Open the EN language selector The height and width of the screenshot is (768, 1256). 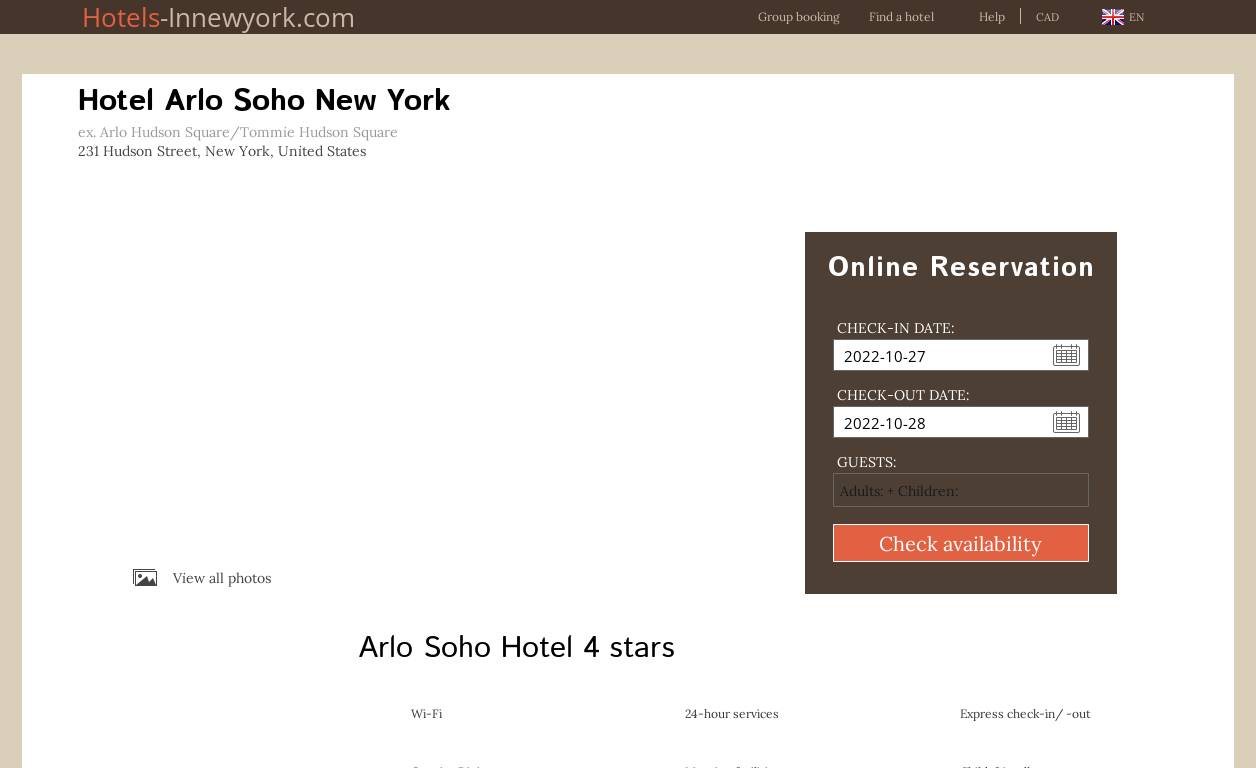(1136, 17)
